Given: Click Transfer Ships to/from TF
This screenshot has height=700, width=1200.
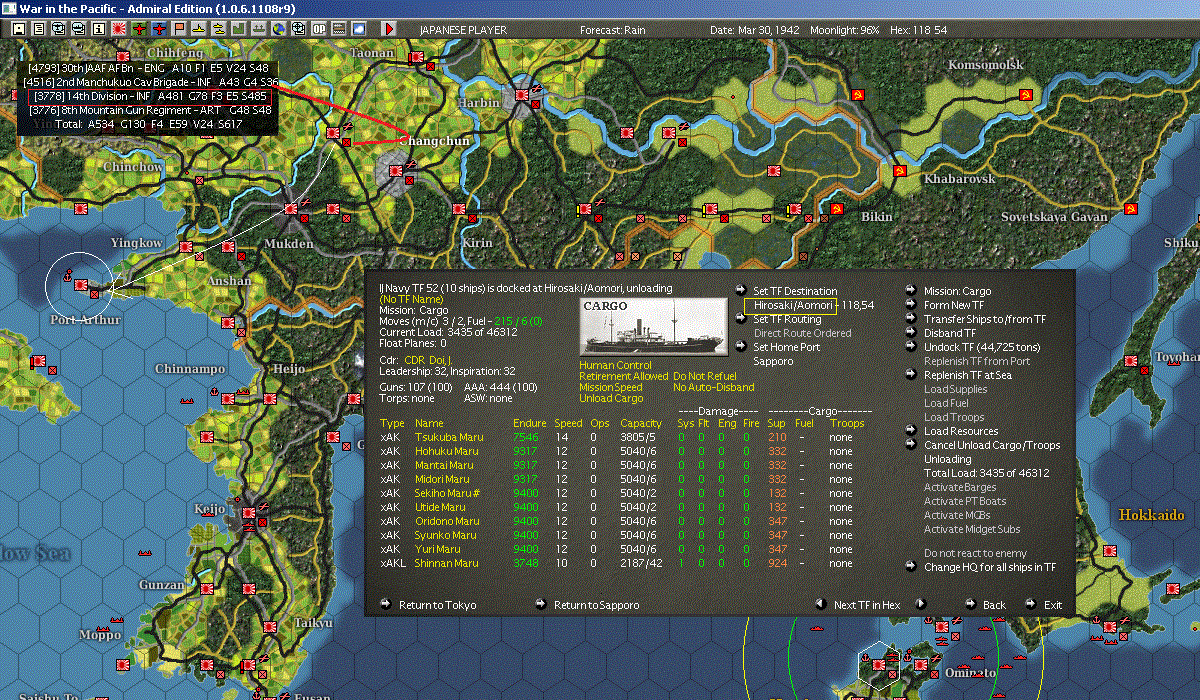Looking at the screenshot, I should [x=985, y=319].
